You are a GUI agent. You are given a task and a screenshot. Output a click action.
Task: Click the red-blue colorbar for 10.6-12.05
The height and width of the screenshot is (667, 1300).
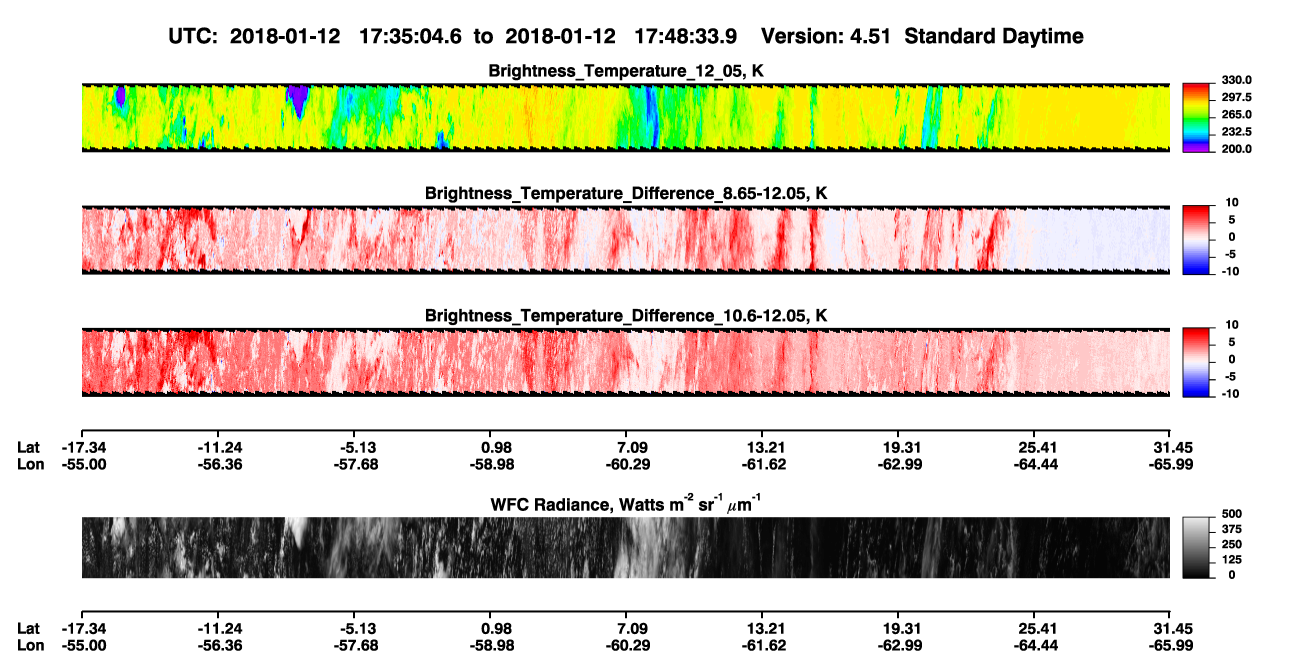1194,362
